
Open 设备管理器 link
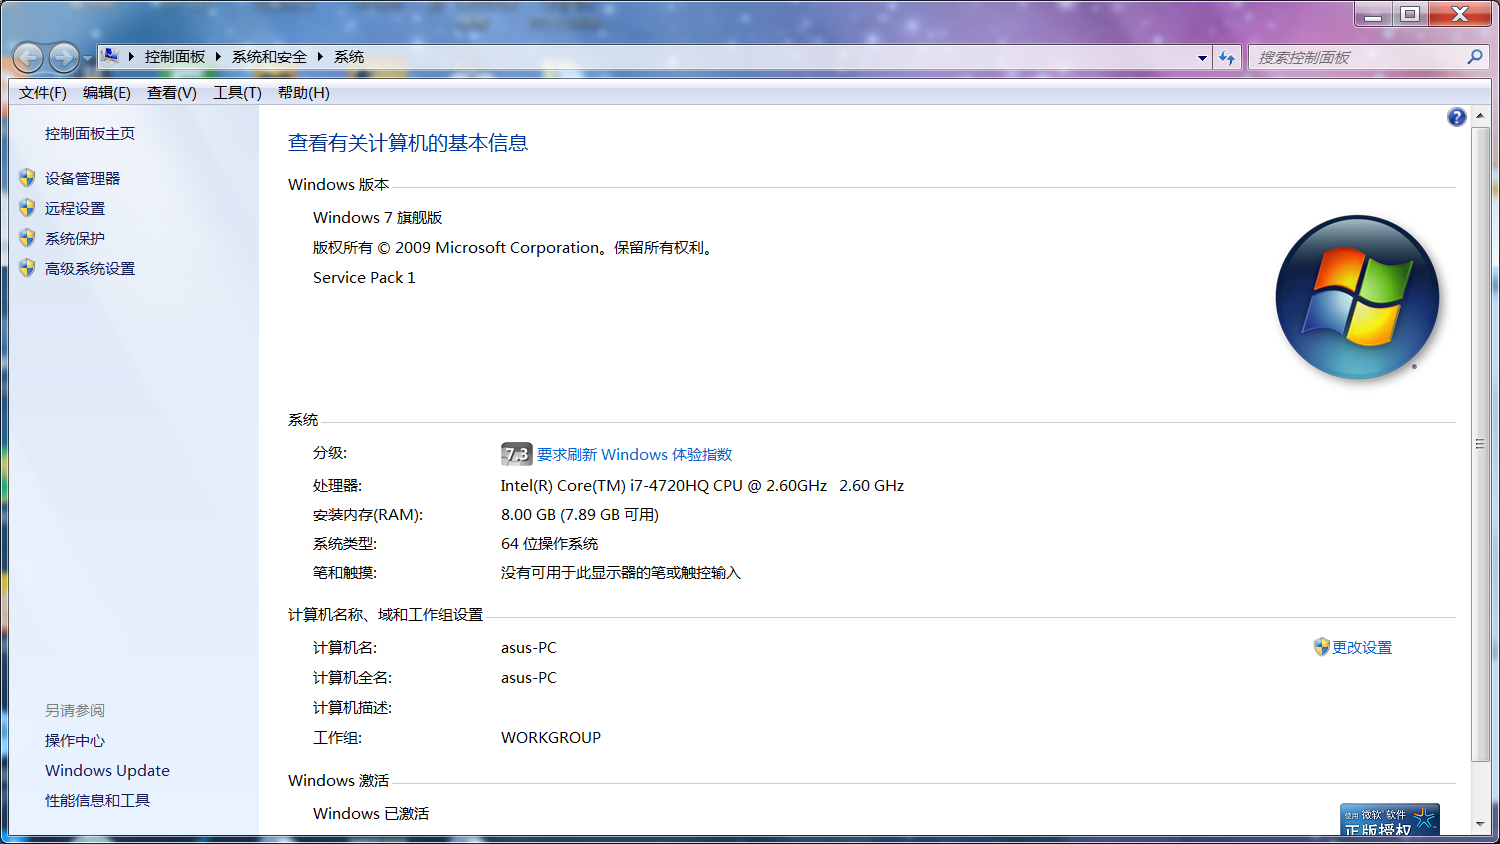[x=82, y=179]
